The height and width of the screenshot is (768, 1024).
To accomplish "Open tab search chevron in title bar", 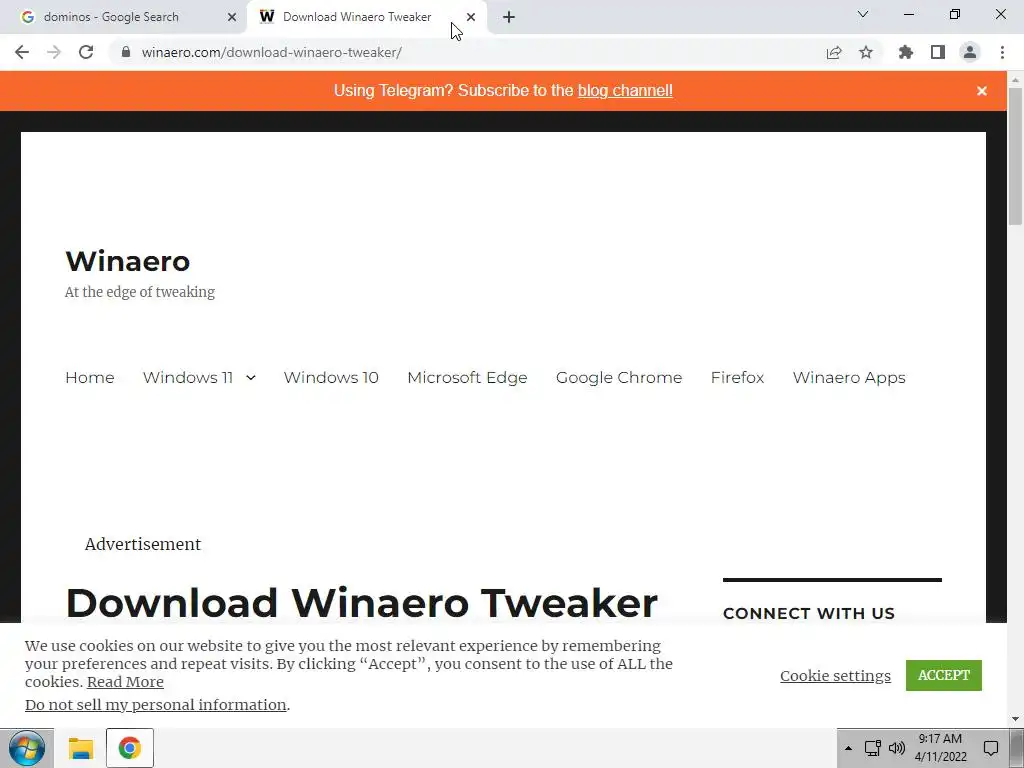I will (x=863, y=14).
